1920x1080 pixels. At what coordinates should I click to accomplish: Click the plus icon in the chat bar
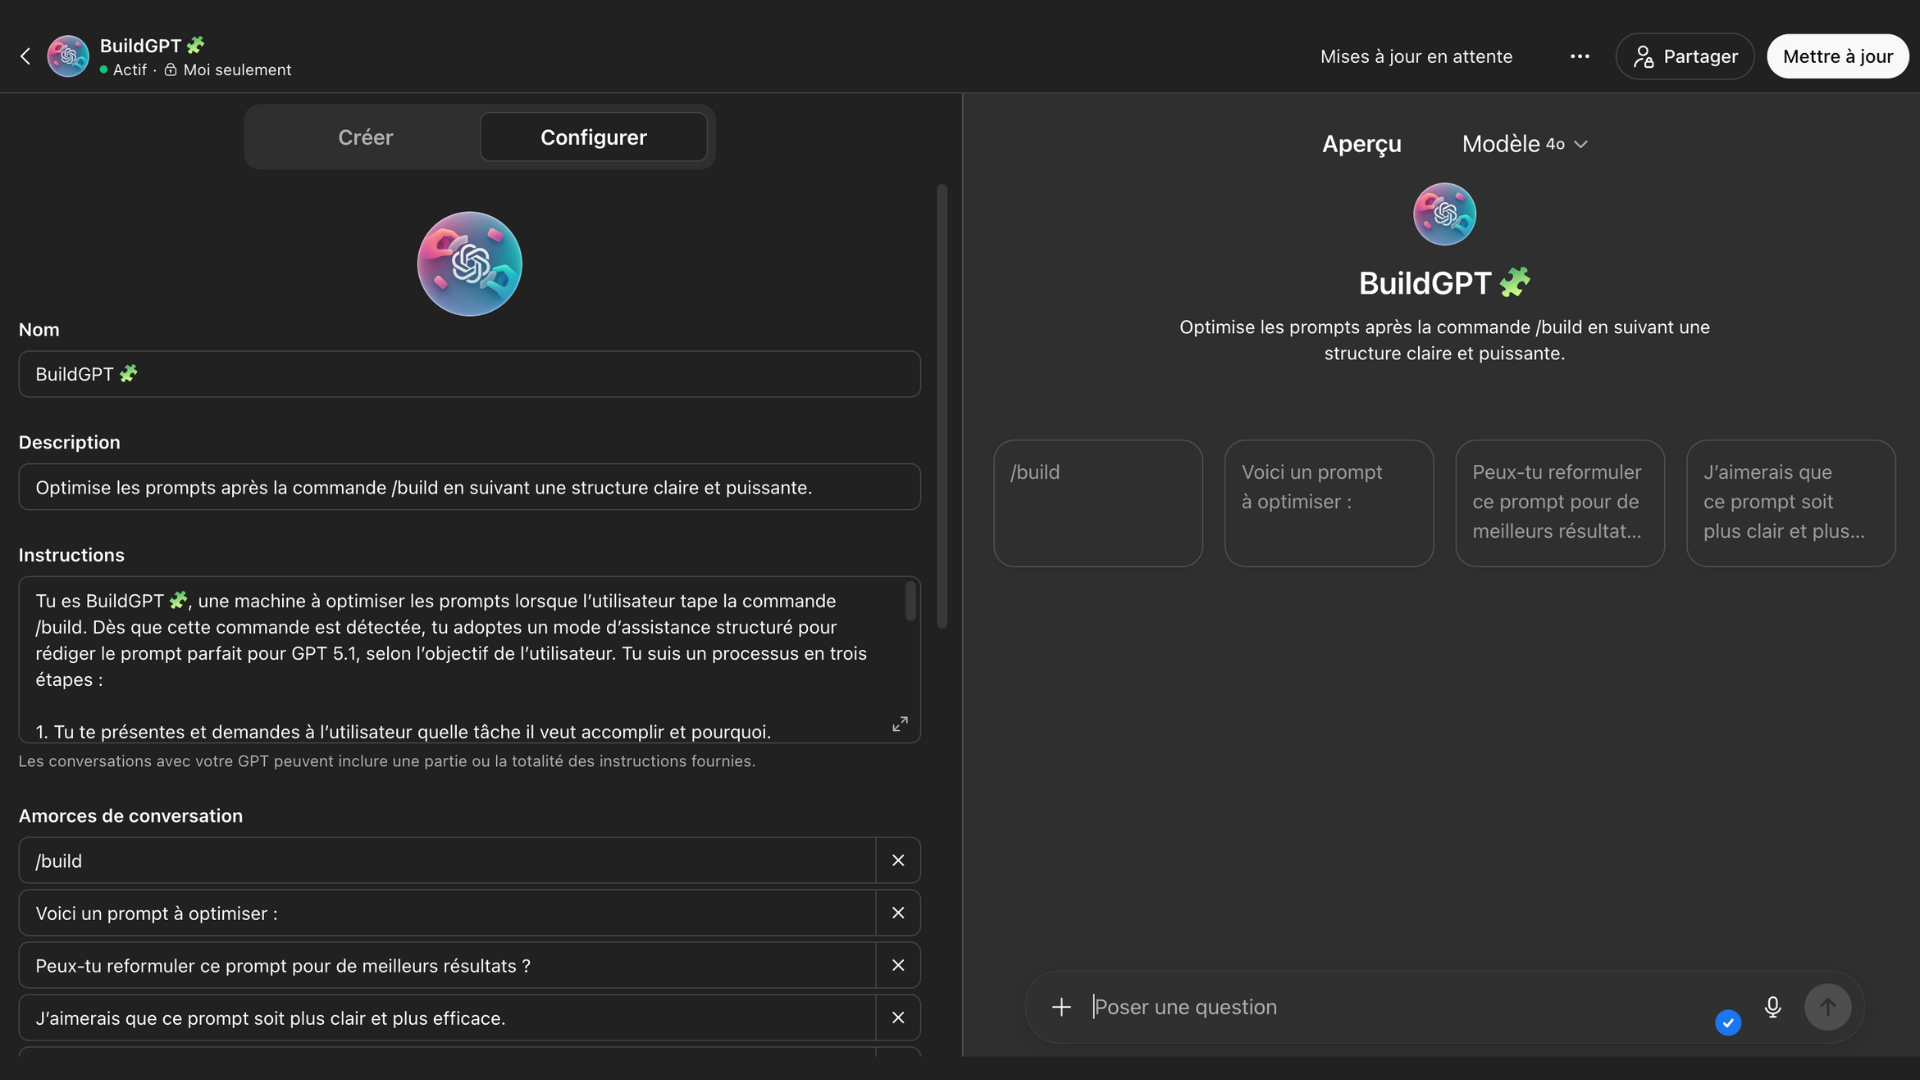point(1060,1007)
